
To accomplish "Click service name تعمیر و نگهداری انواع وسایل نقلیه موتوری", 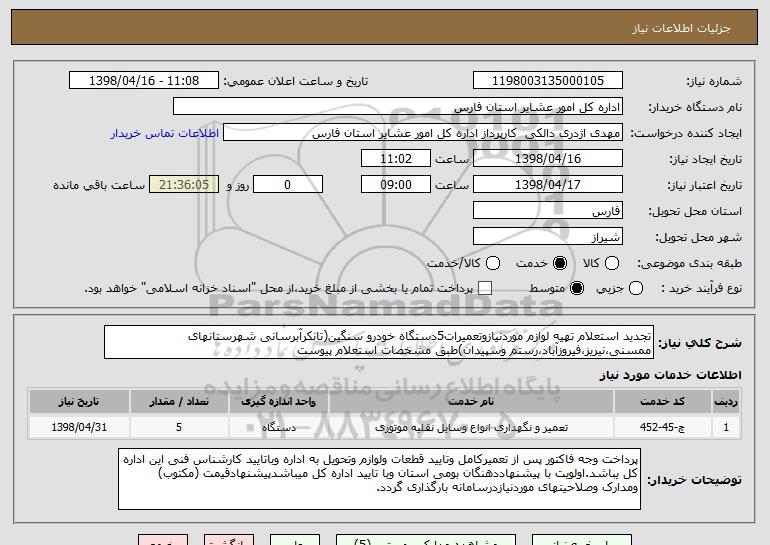I will click(x=471, y=427).
